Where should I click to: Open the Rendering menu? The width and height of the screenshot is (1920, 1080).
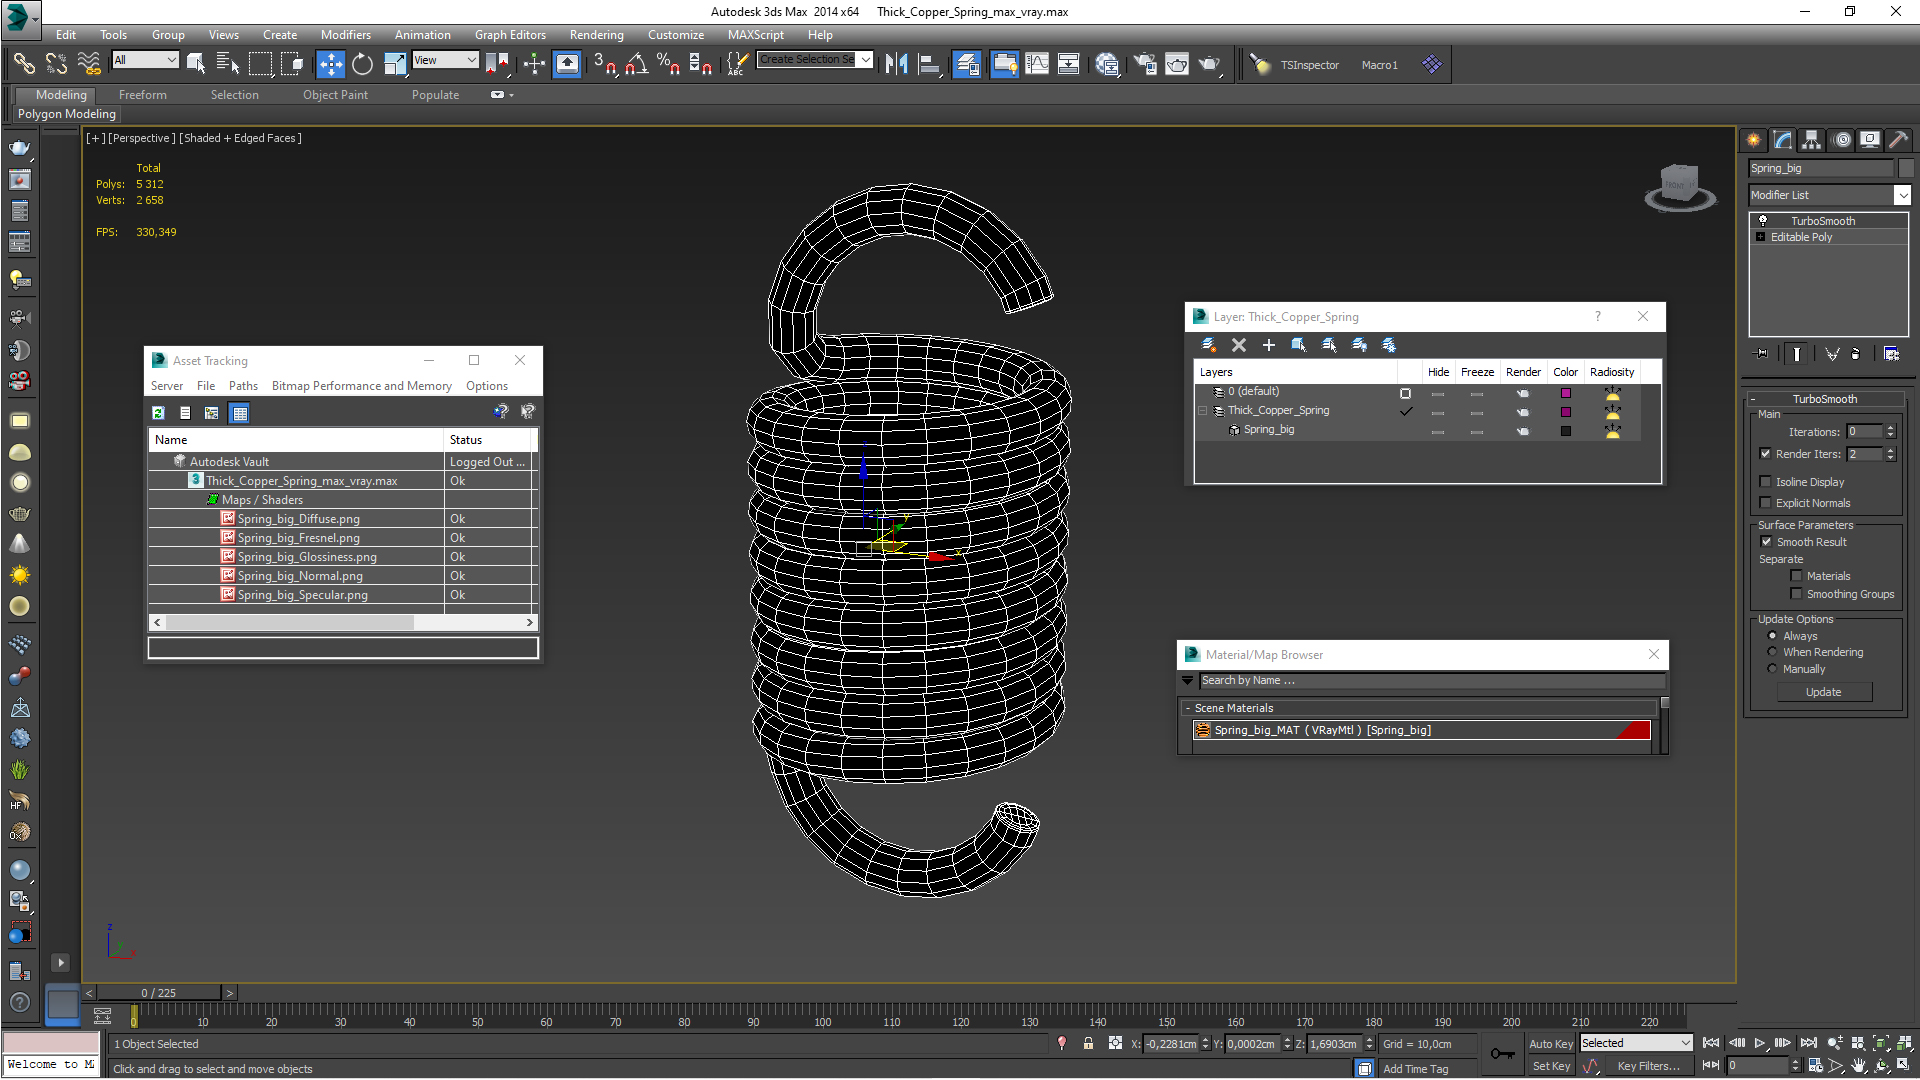coord(596,34)
